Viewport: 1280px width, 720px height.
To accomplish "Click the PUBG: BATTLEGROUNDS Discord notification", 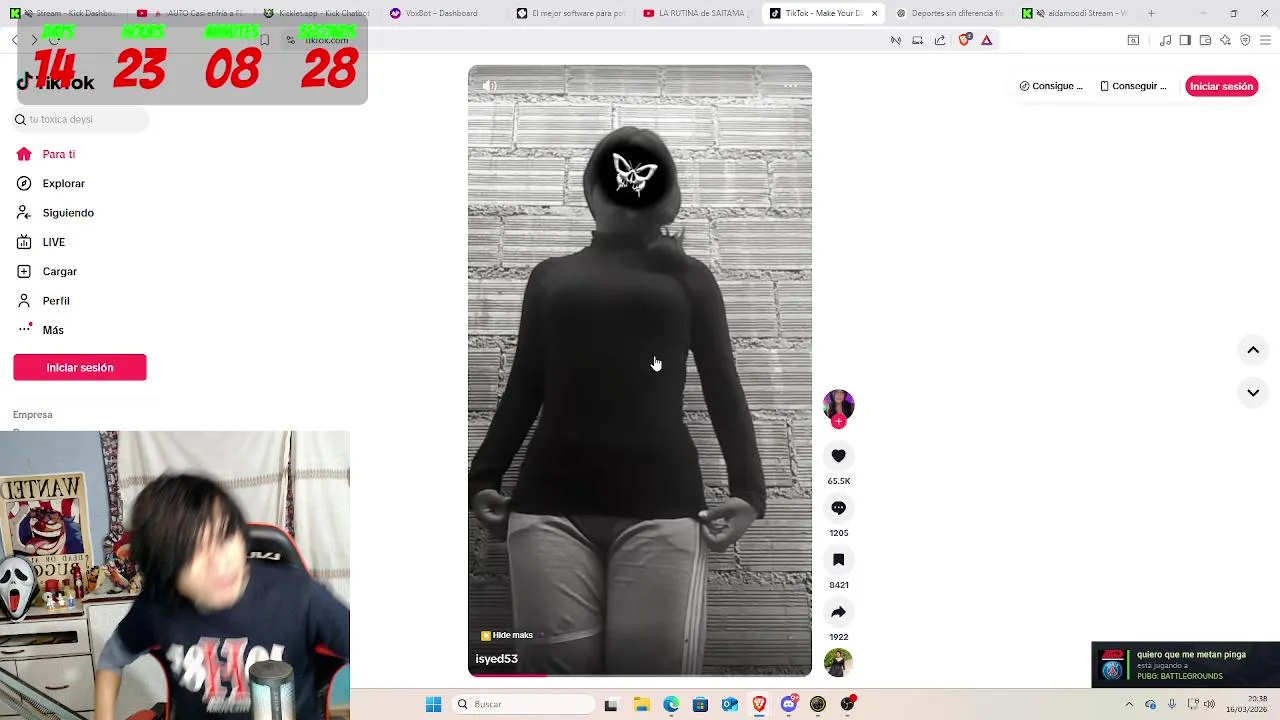I will tap(1185, 665).
